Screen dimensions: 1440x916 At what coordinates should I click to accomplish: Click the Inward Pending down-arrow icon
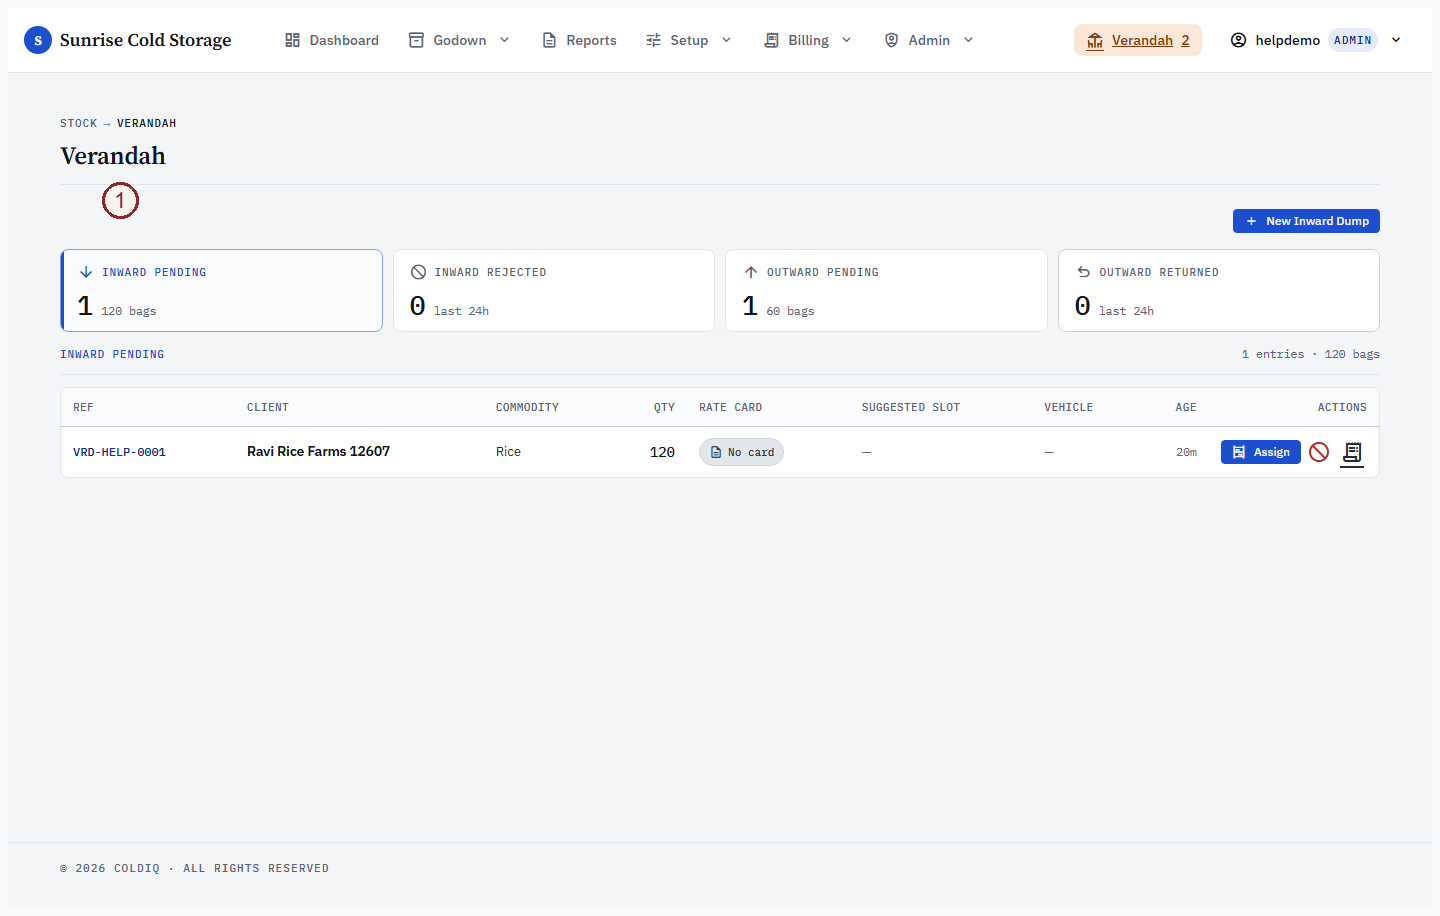point(86,272)
